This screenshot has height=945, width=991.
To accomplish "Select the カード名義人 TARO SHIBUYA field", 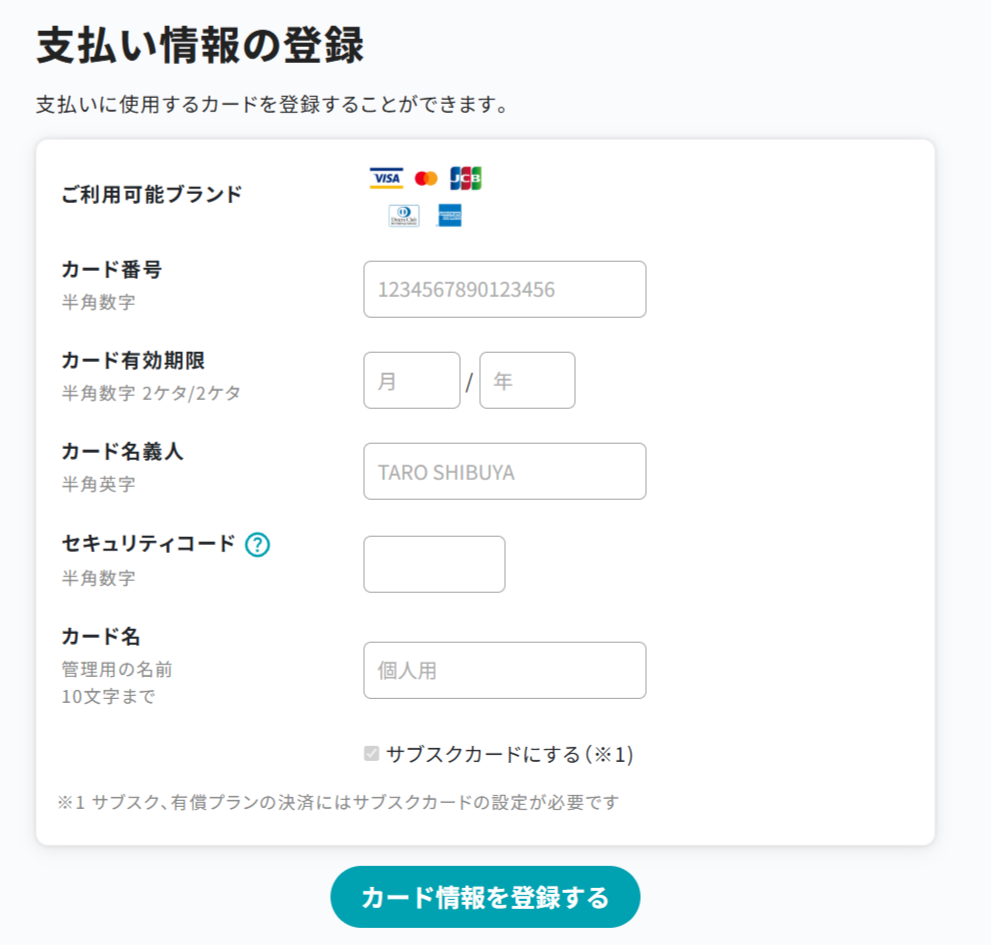I will tap(504, 472).
